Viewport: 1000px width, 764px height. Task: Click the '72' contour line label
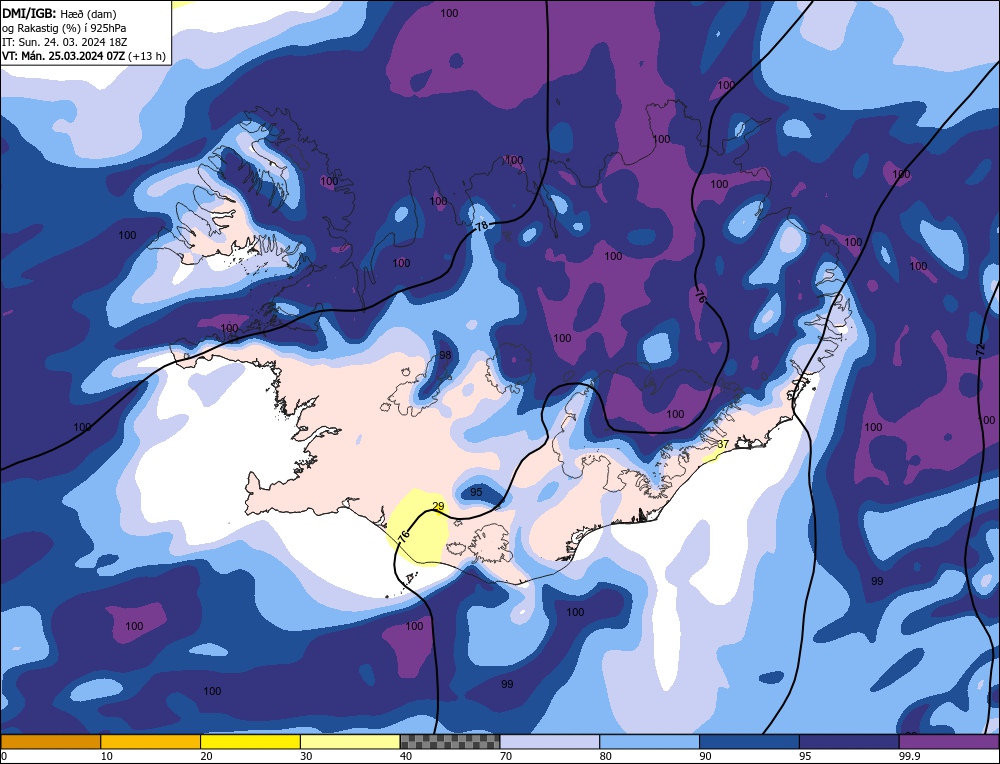(981, 349)
